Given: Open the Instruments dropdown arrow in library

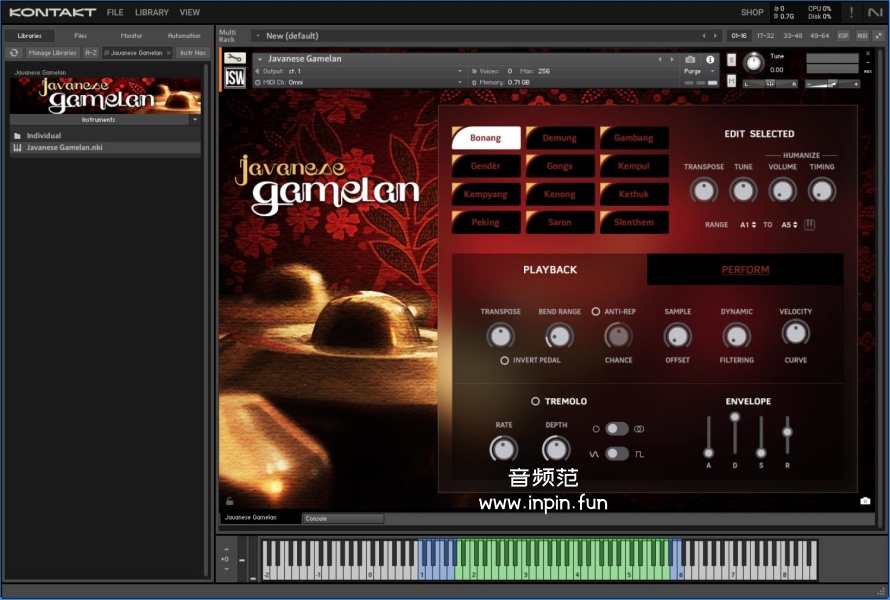Looking at the screenshot, I should click(195, 119).
